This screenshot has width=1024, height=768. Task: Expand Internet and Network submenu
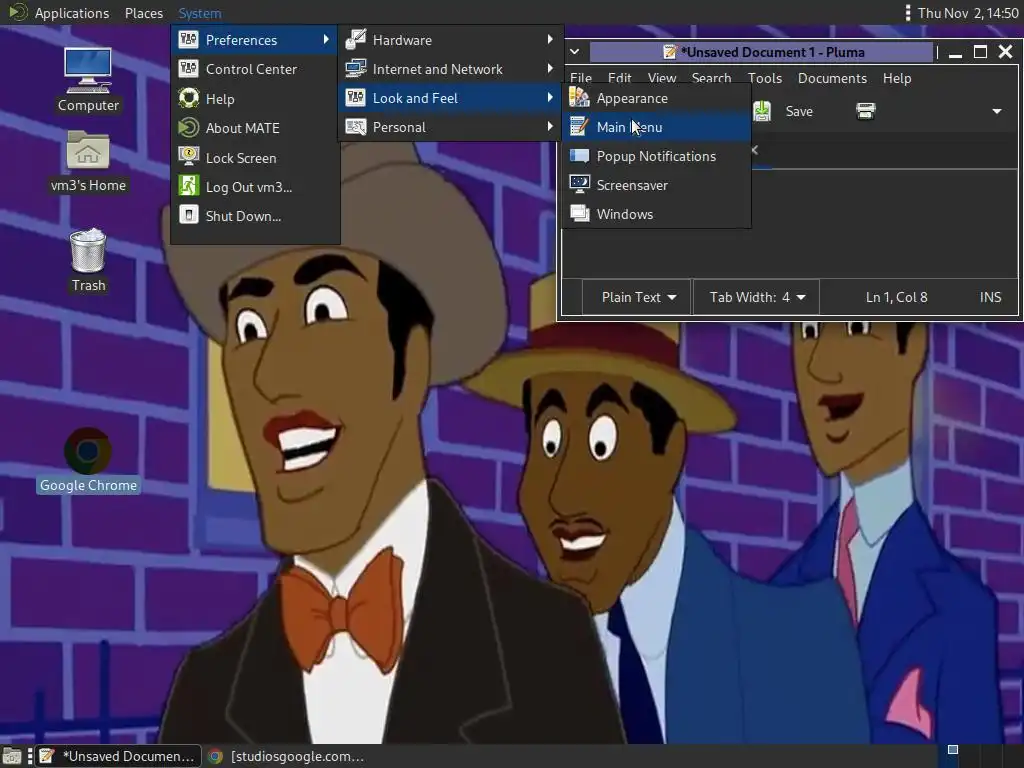pyautogui.click(x=450, y=69)
